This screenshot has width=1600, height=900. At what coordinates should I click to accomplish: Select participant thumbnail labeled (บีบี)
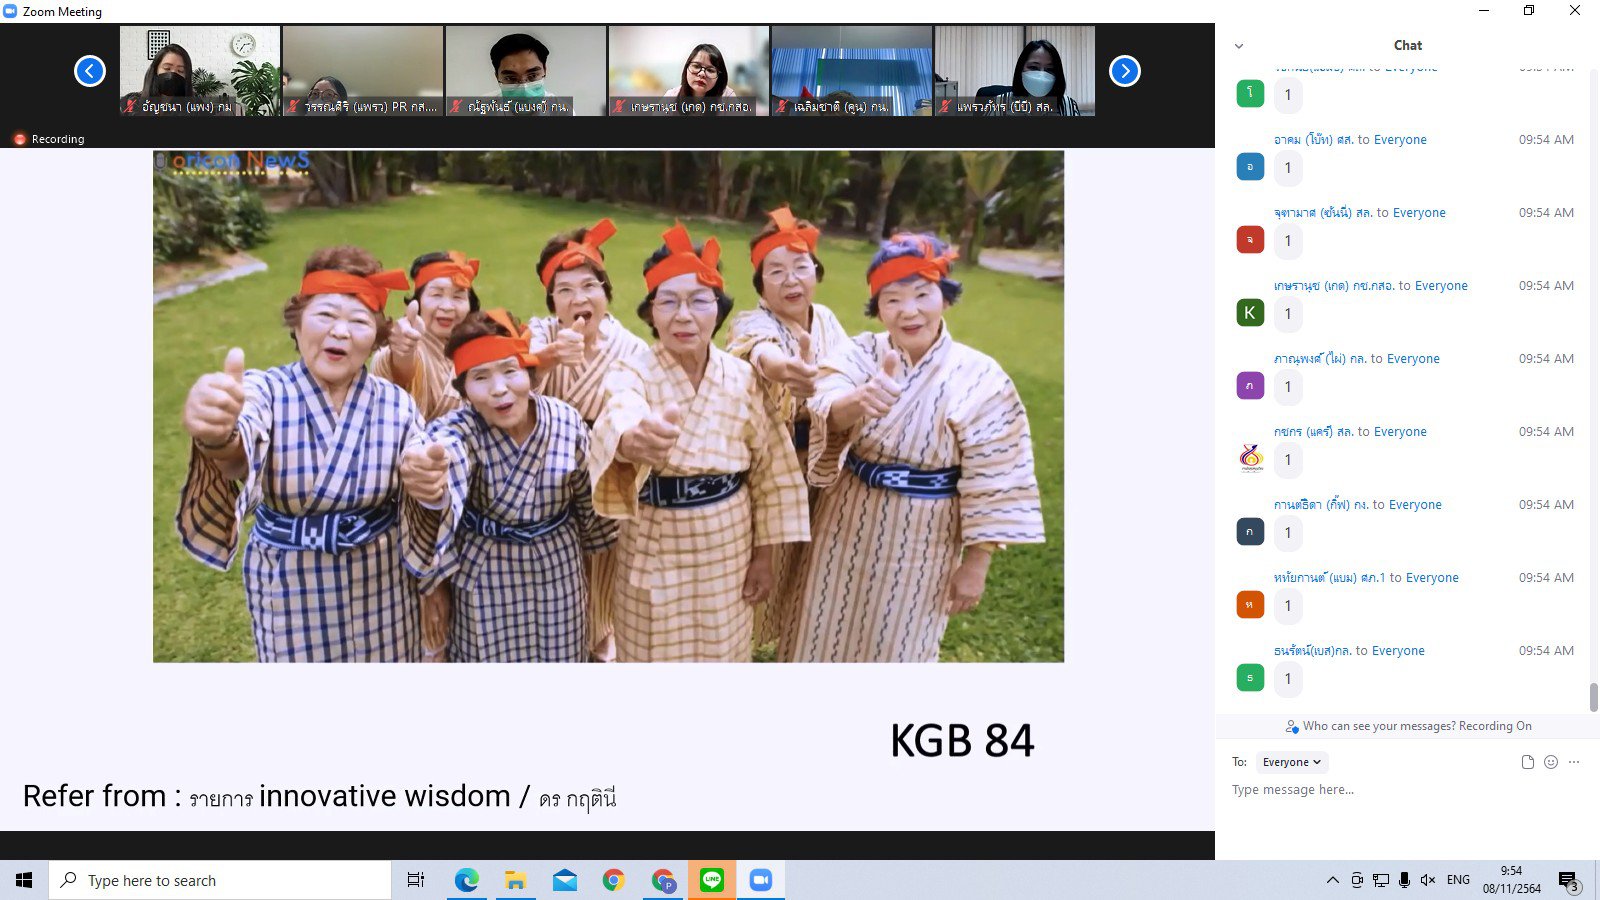[x=1015, y=71]
